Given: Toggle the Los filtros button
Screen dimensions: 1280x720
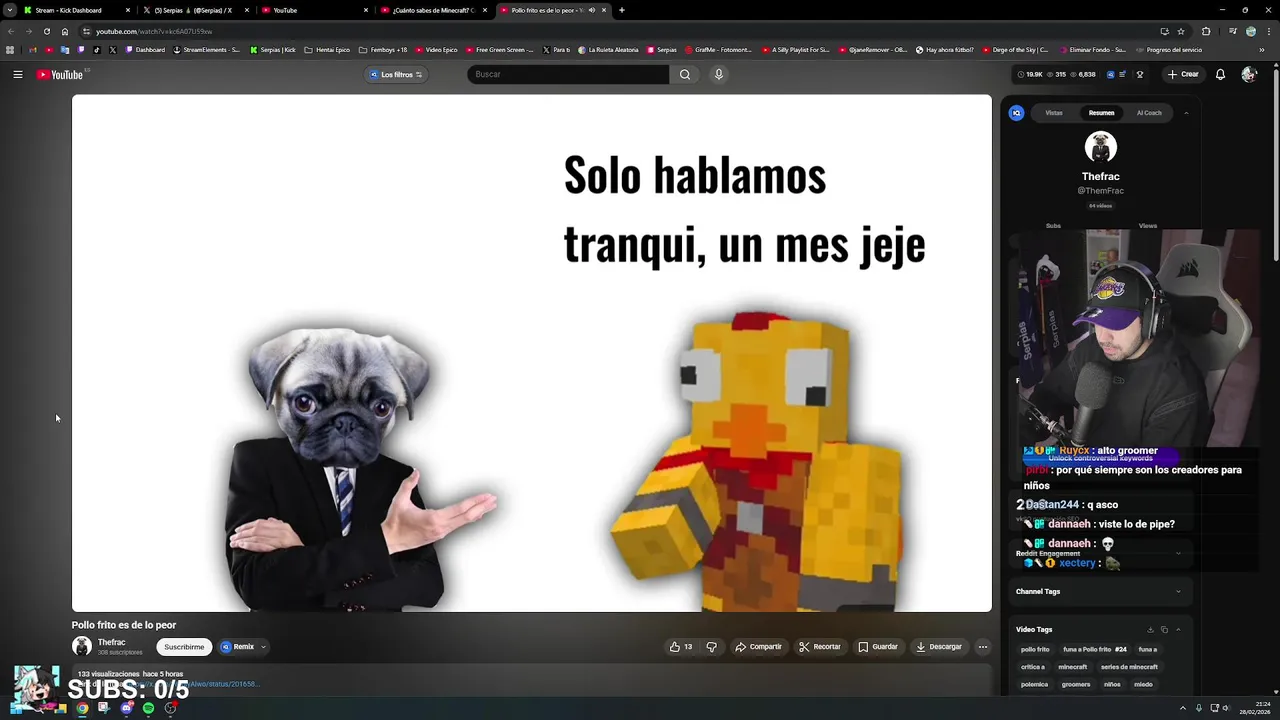Looking at the screenshot, I should click(x=397, y=74).
